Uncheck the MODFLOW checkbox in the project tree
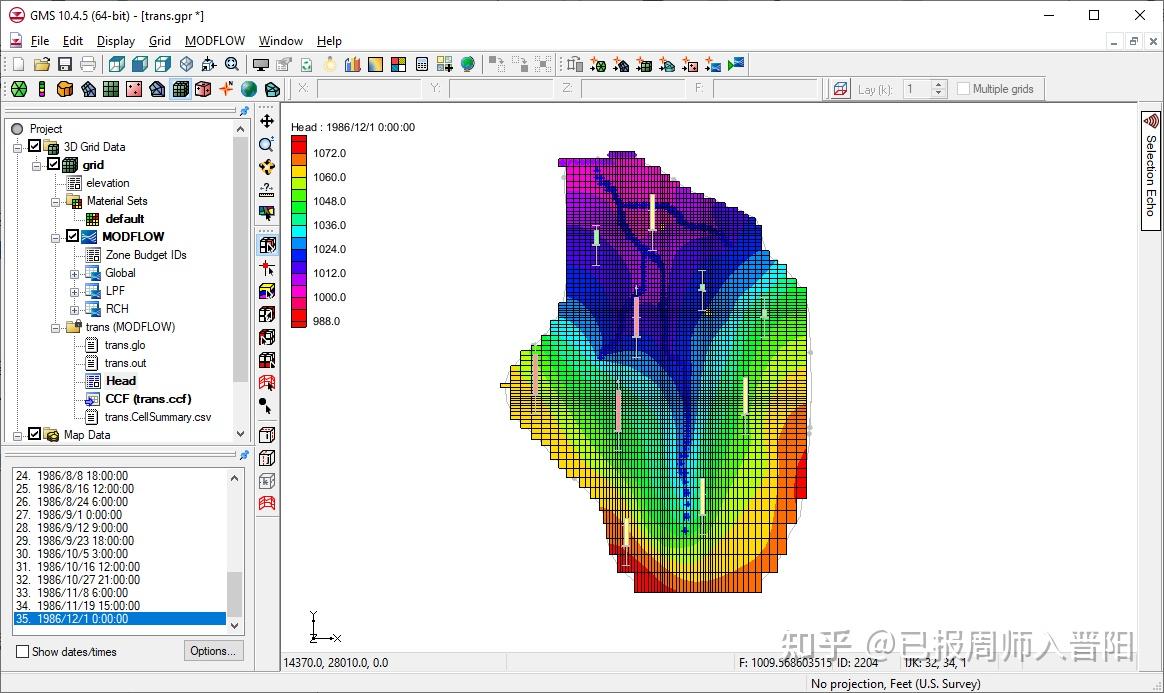This screenshot has height=693, width=1164. pos(72,237)
